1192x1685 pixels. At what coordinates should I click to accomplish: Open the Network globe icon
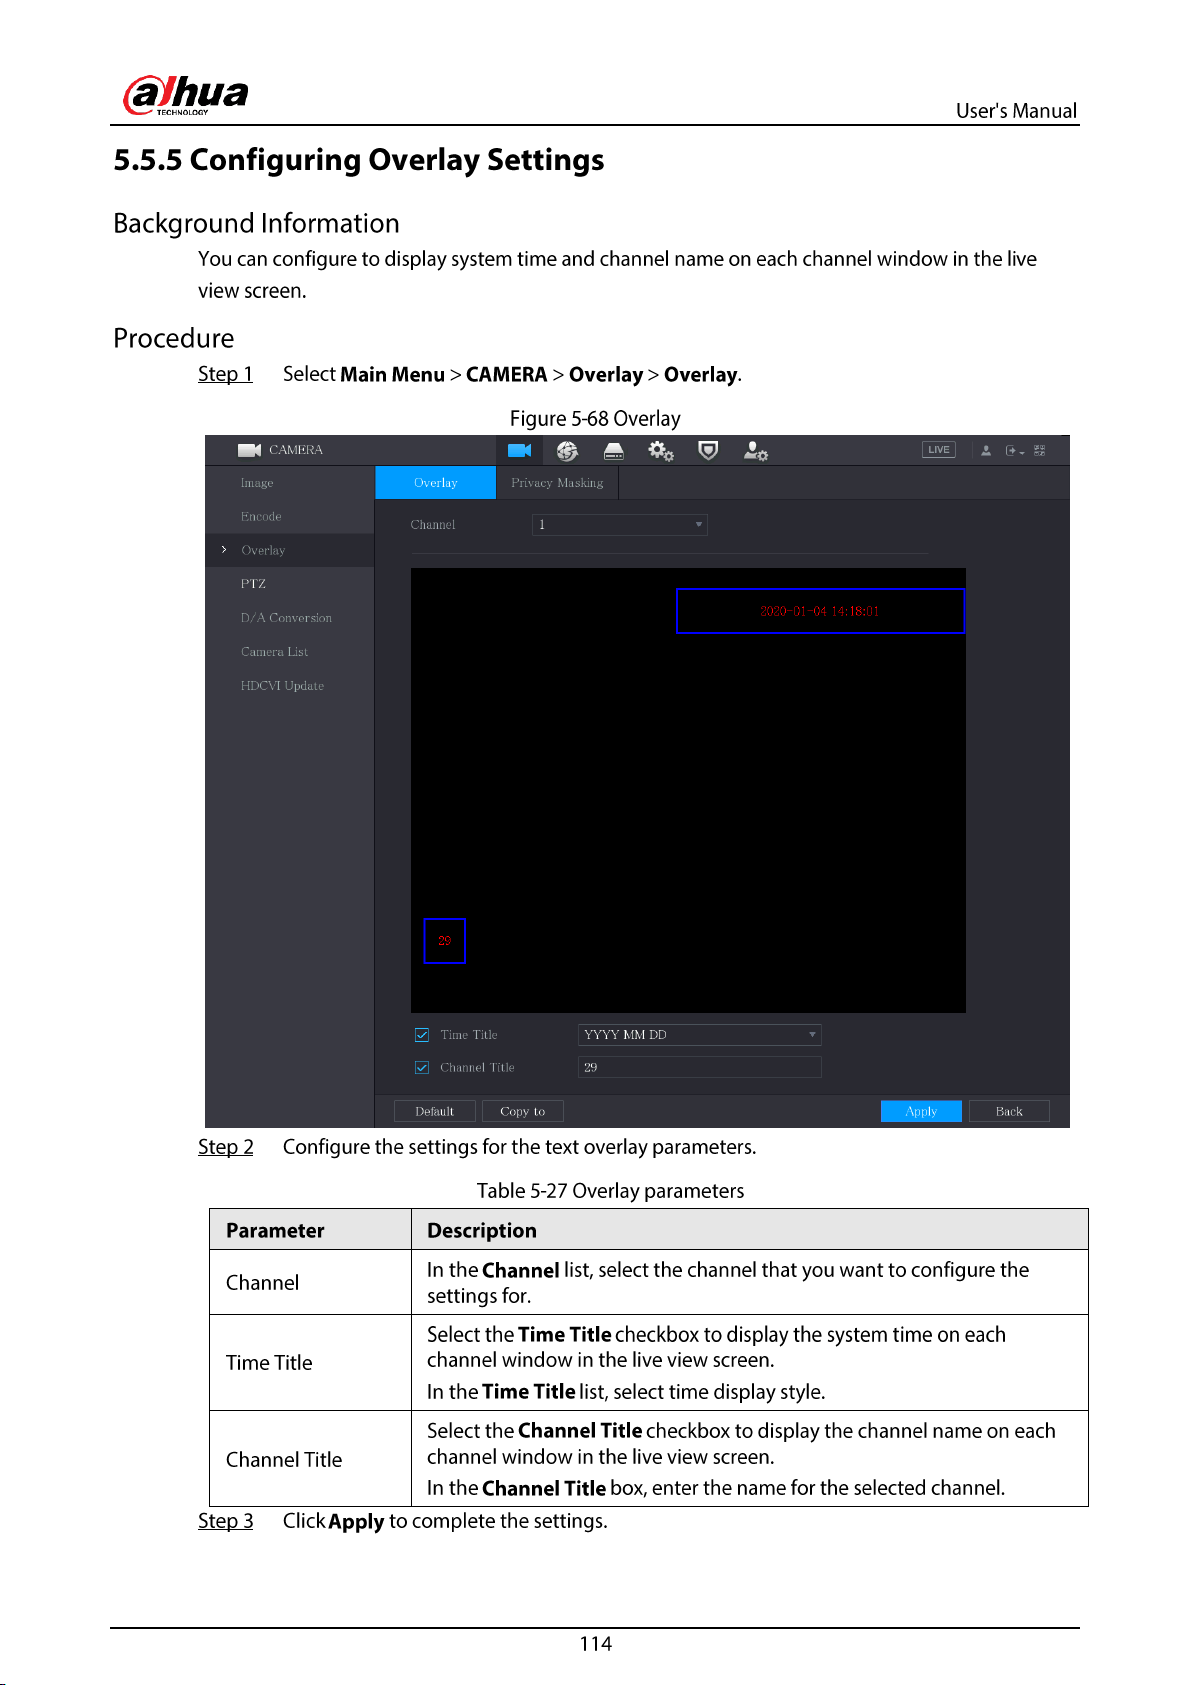click(x=567, y=451)
